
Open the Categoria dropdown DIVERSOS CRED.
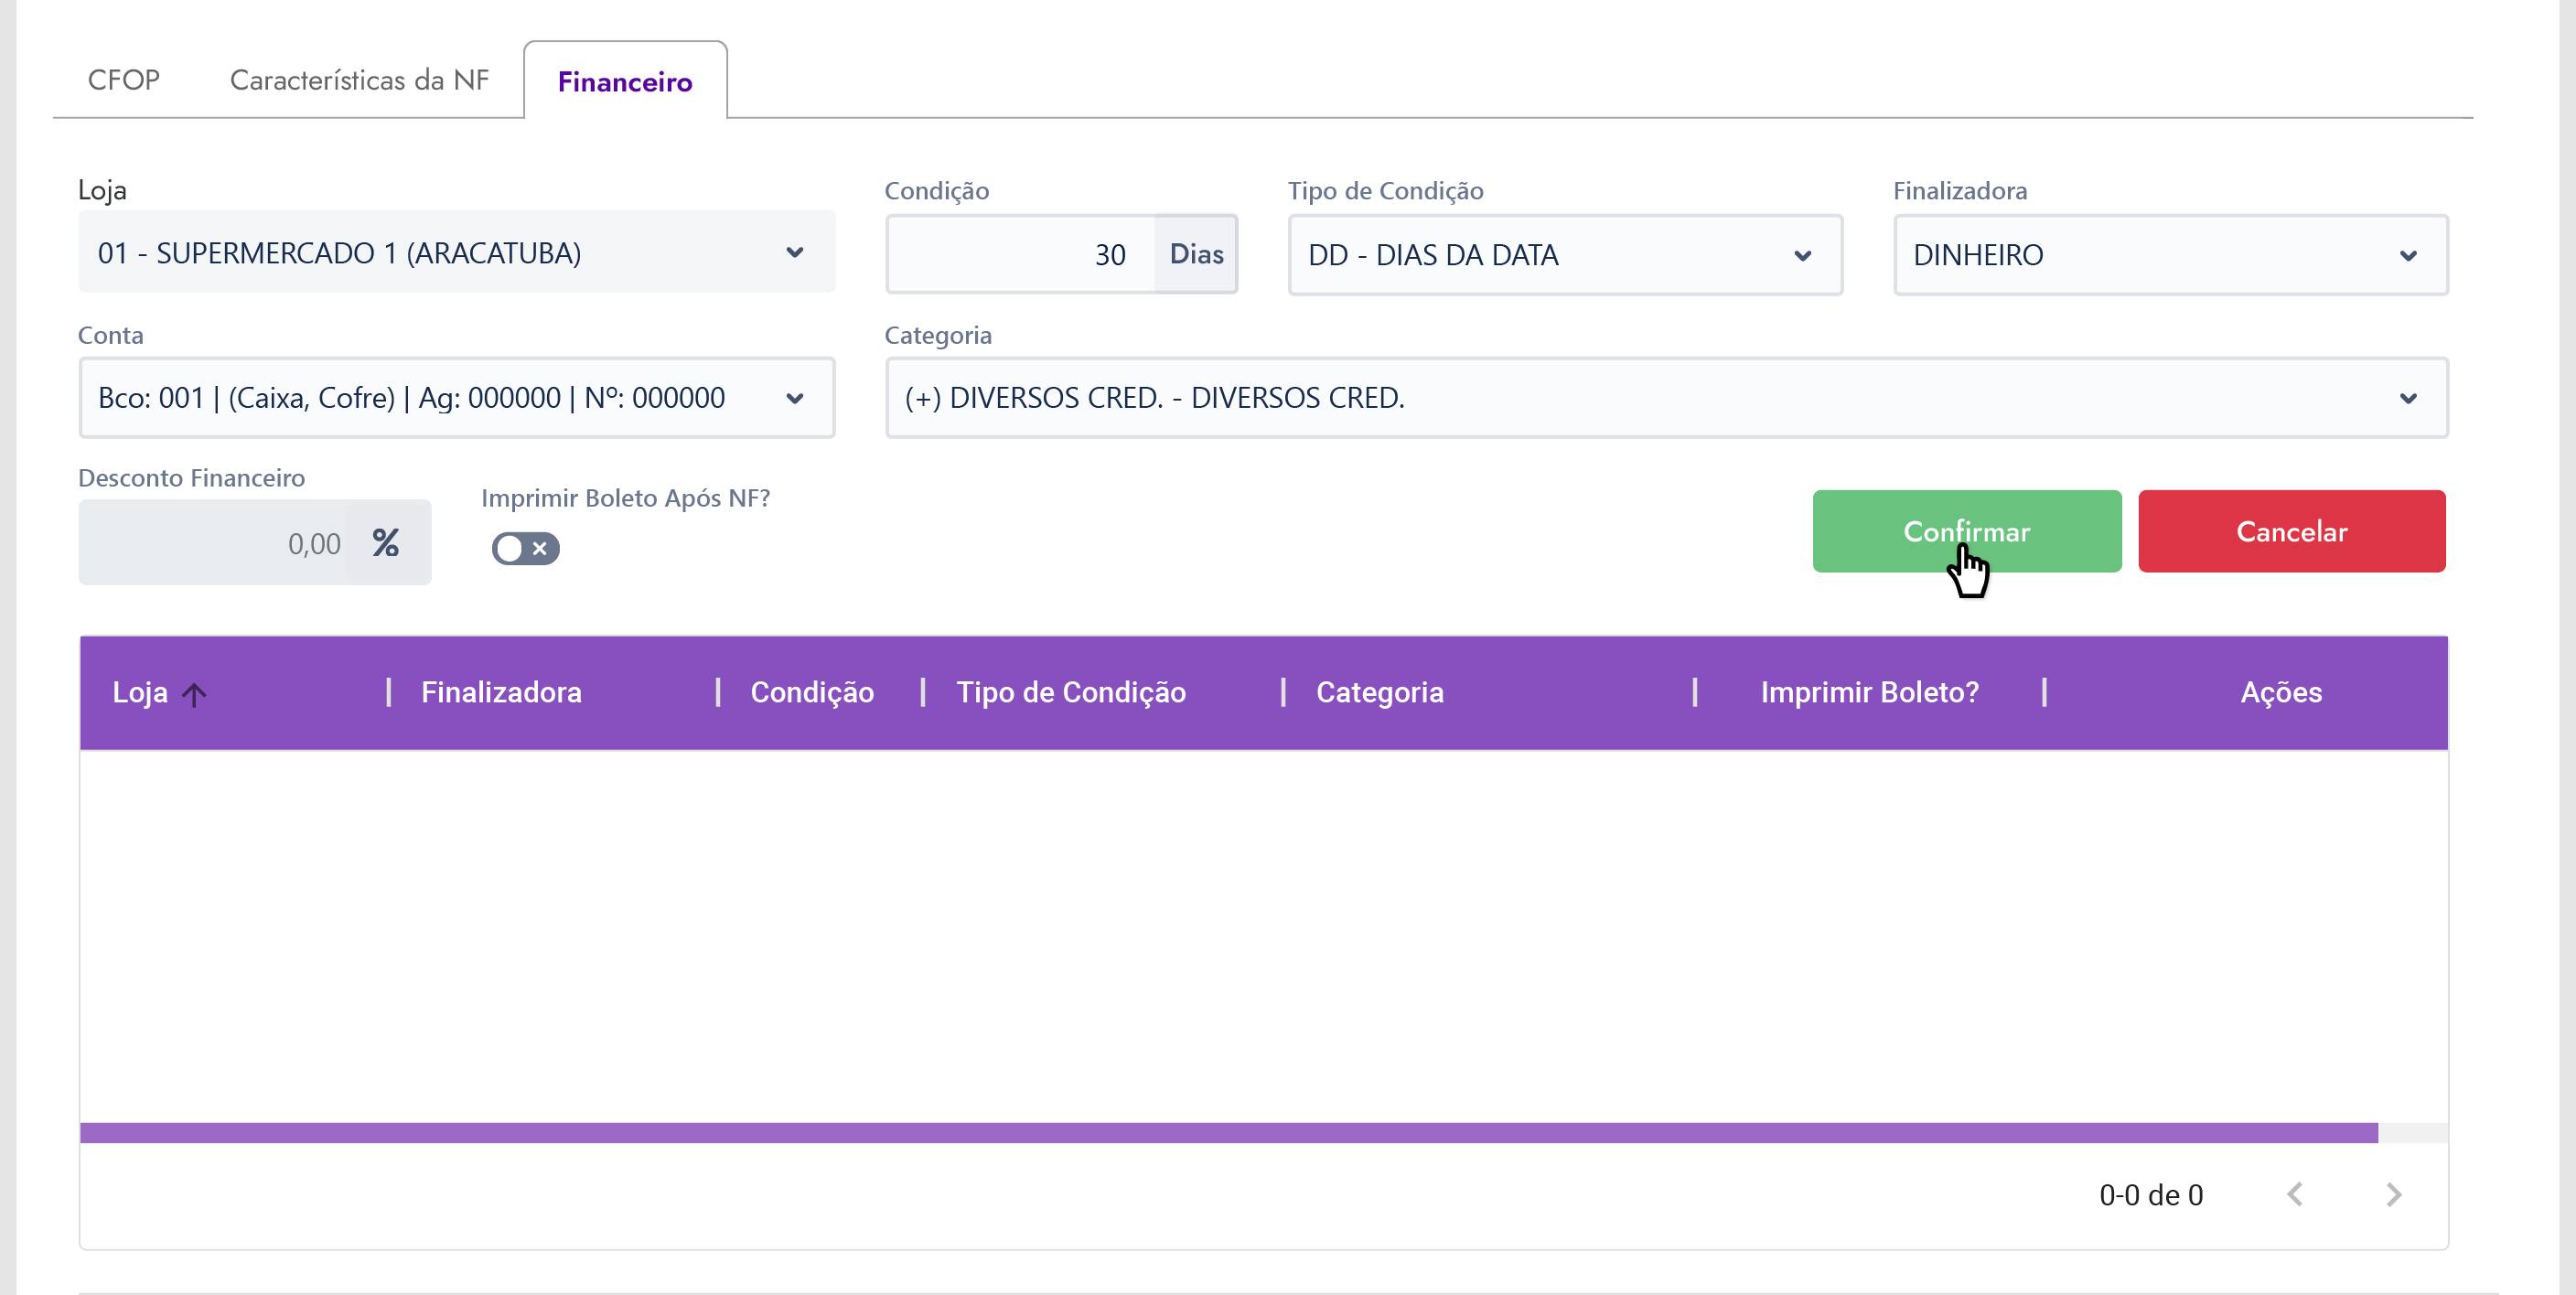click(x=1666, y=398)
